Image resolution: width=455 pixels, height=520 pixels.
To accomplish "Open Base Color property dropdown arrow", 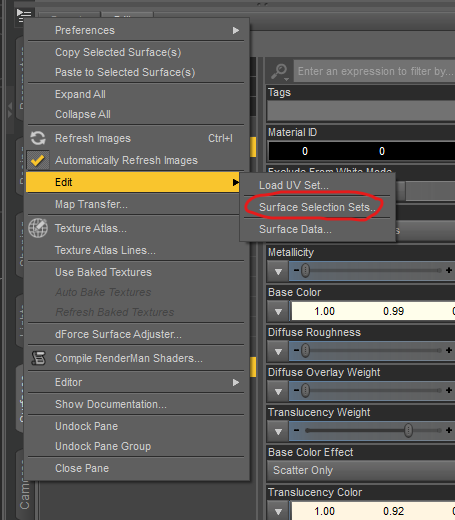I will coord(278,311).
